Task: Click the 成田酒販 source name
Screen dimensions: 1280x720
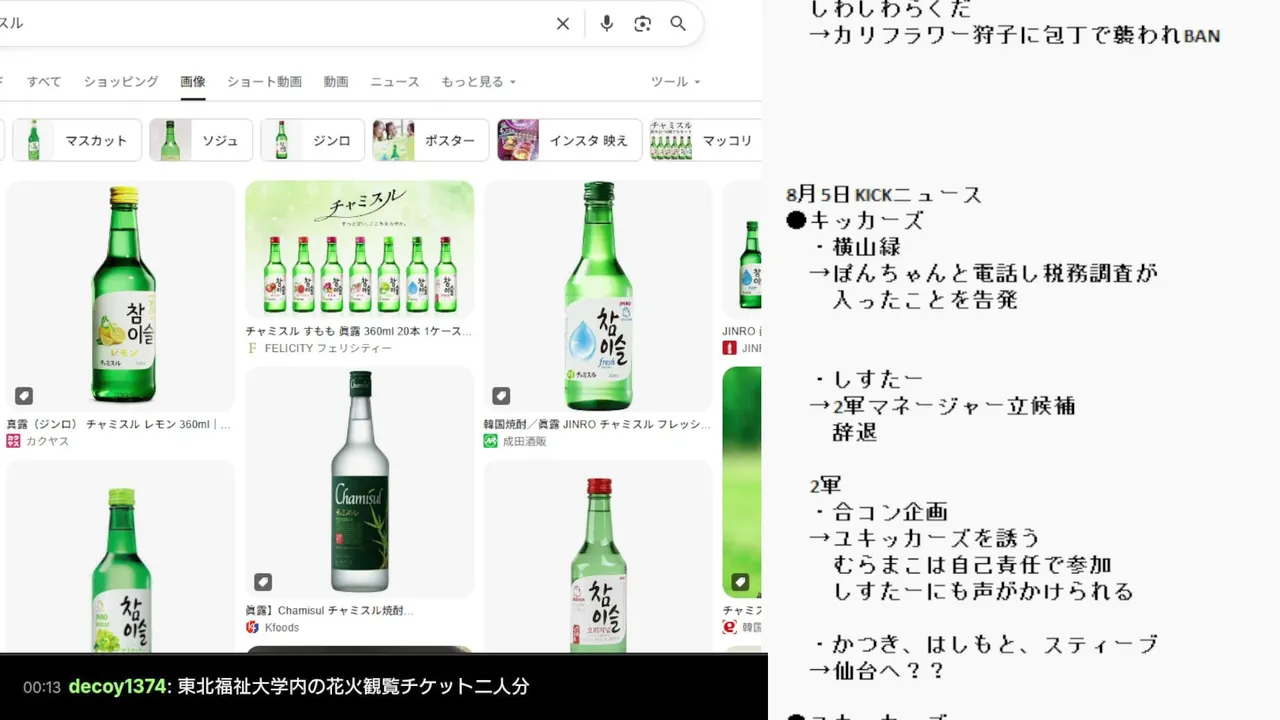Action: click(525, 441)
